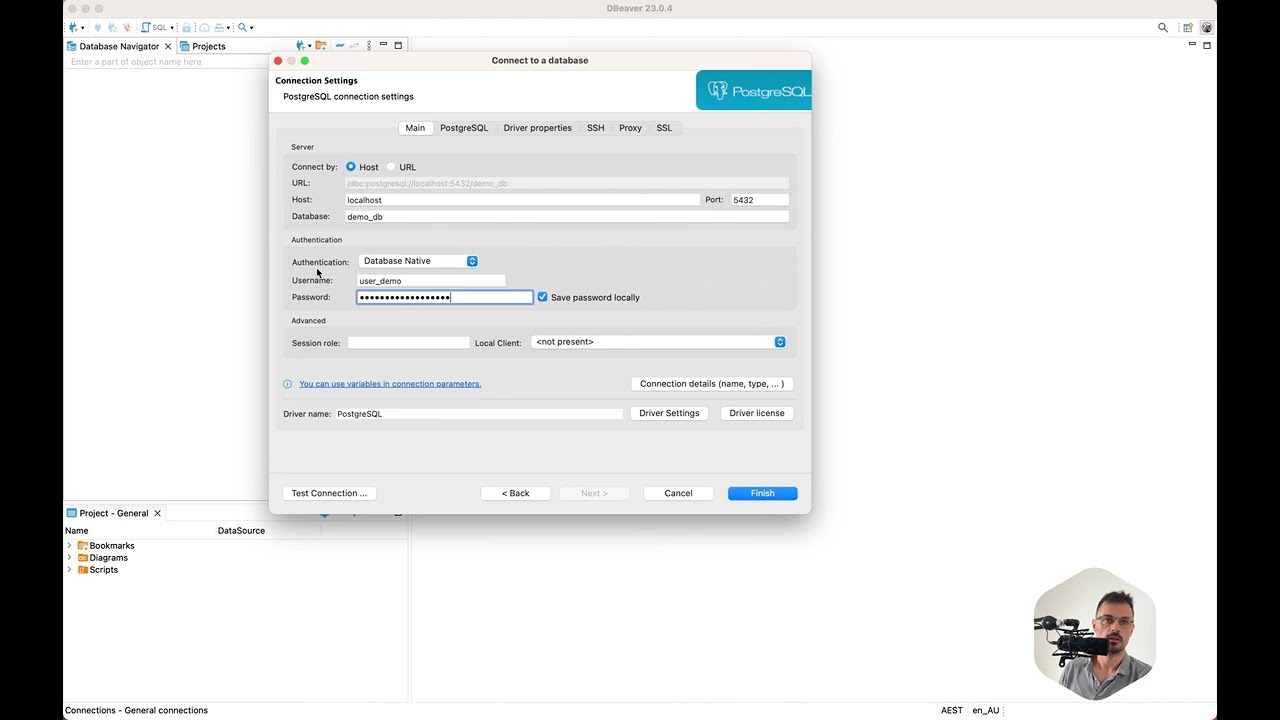This screenshot has height=720, width=1280.
Task: Click the Disconnect icon with red plug
Action: point(127,28)
